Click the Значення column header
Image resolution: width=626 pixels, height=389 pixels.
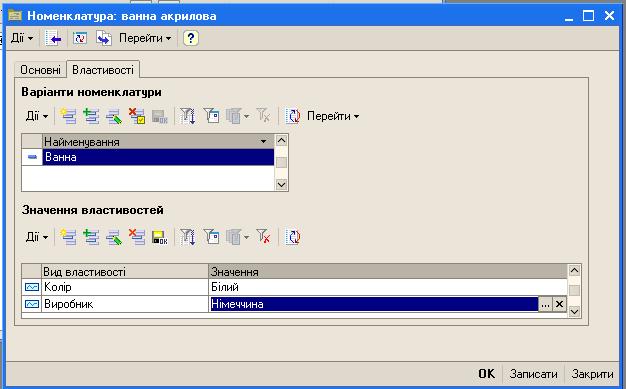point(388,272)
